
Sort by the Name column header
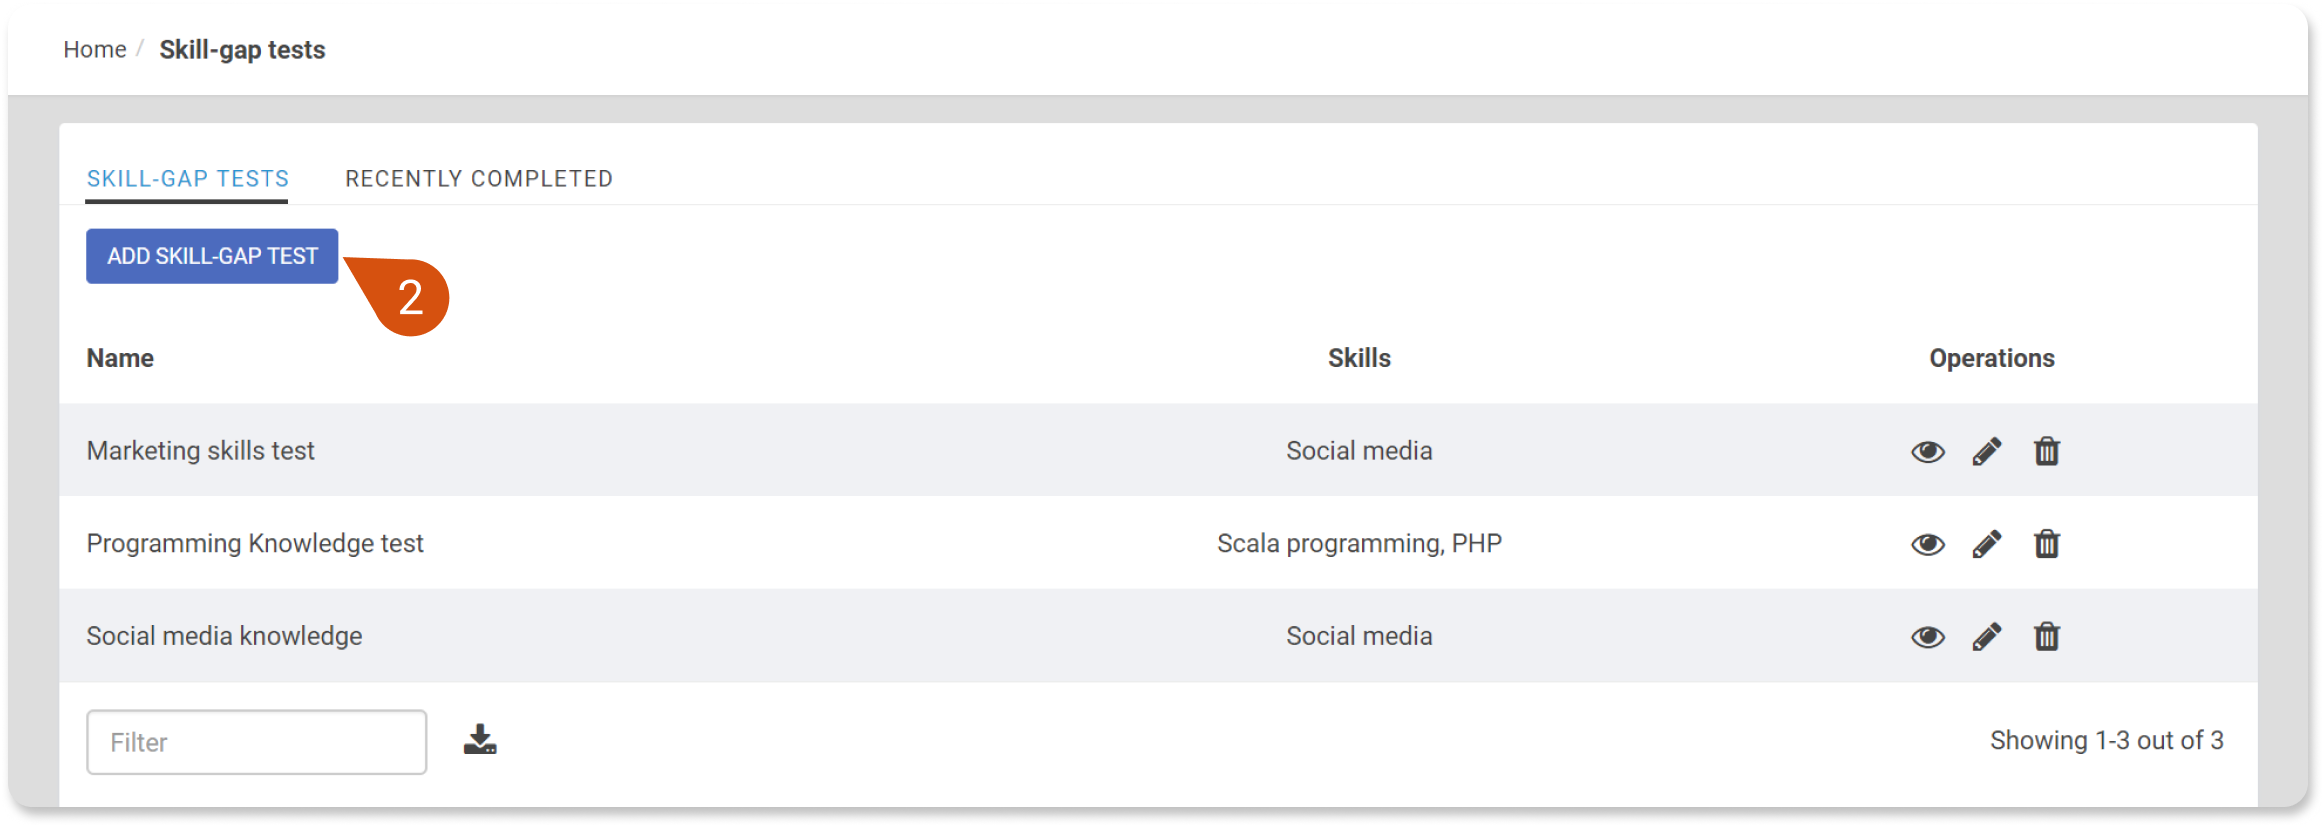(120, 358)
